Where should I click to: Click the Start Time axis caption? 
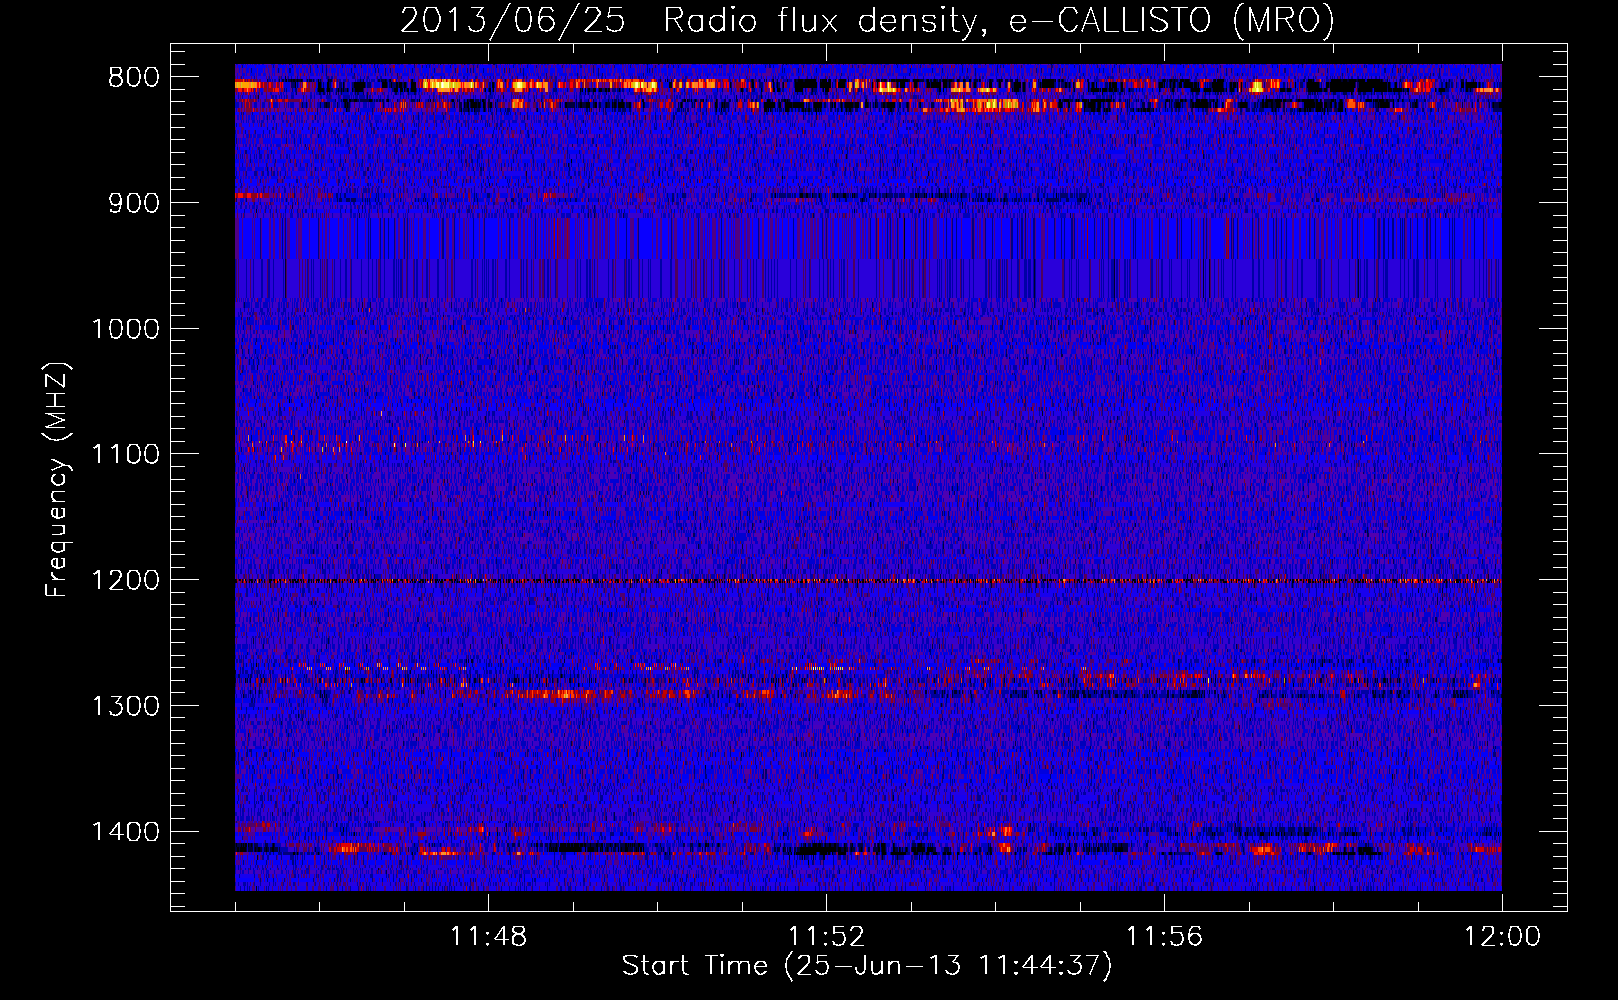click(x=867, y=966)
